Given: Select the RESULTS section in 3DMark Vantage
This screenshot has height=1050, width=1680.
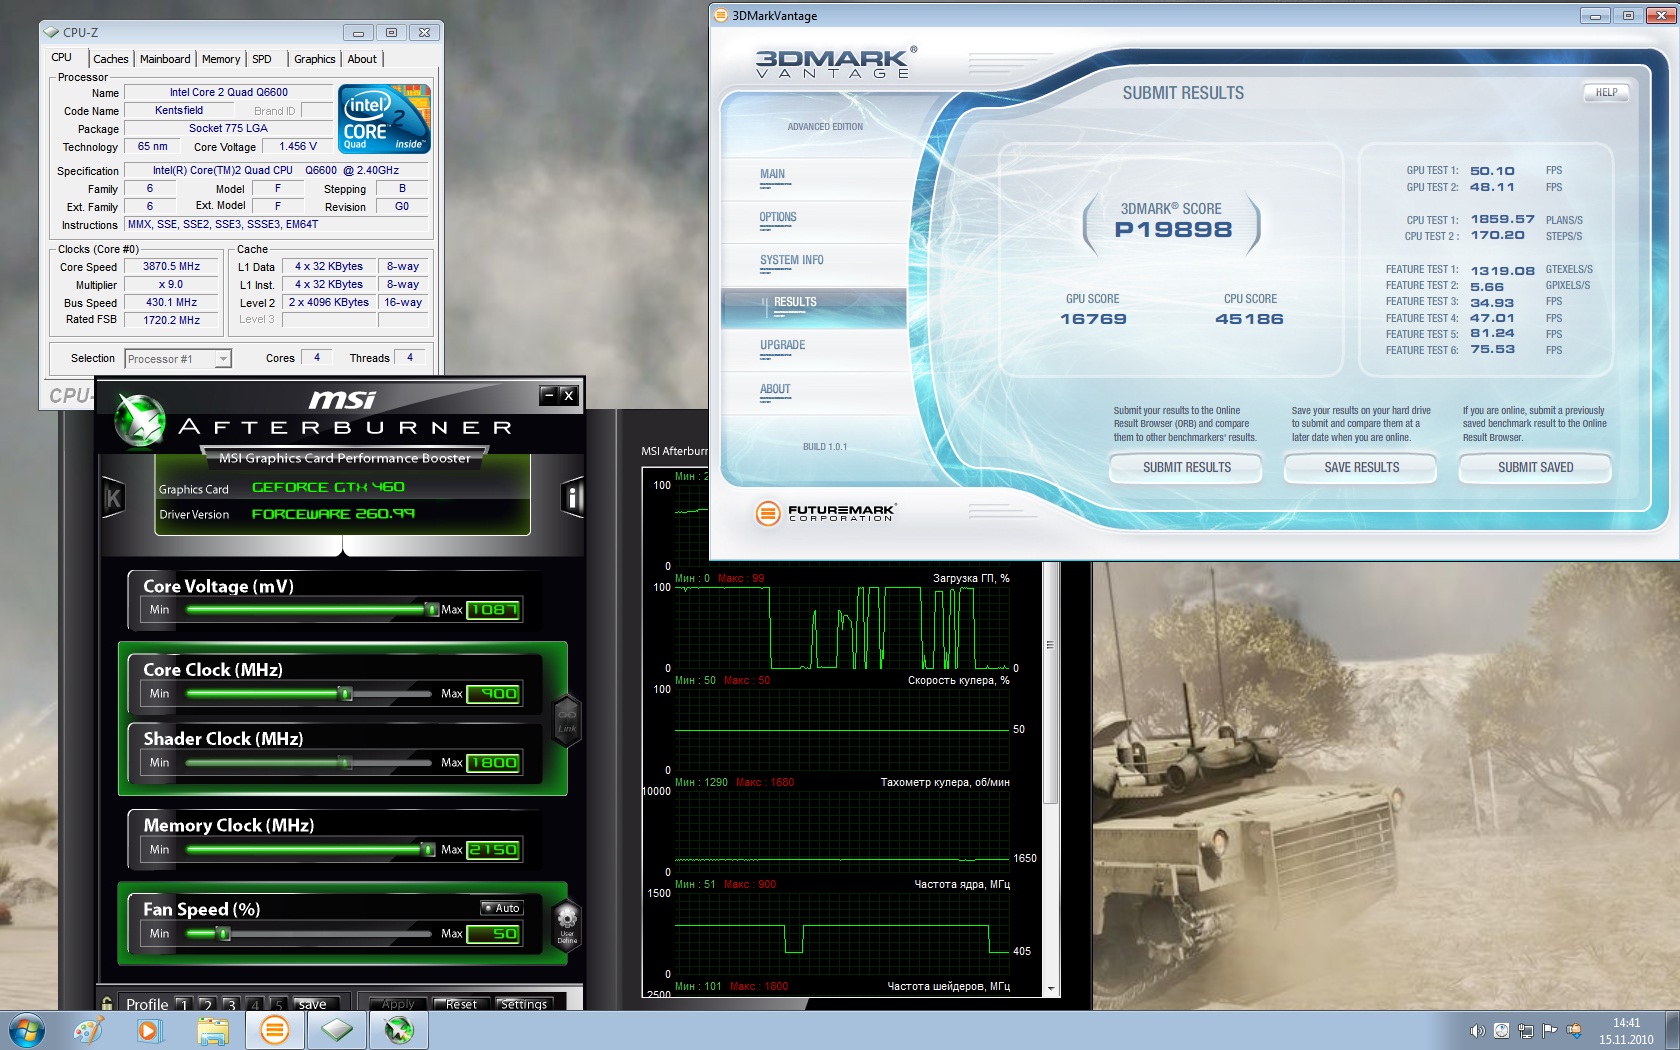Looking at the screenshot, I should [813, 308].
